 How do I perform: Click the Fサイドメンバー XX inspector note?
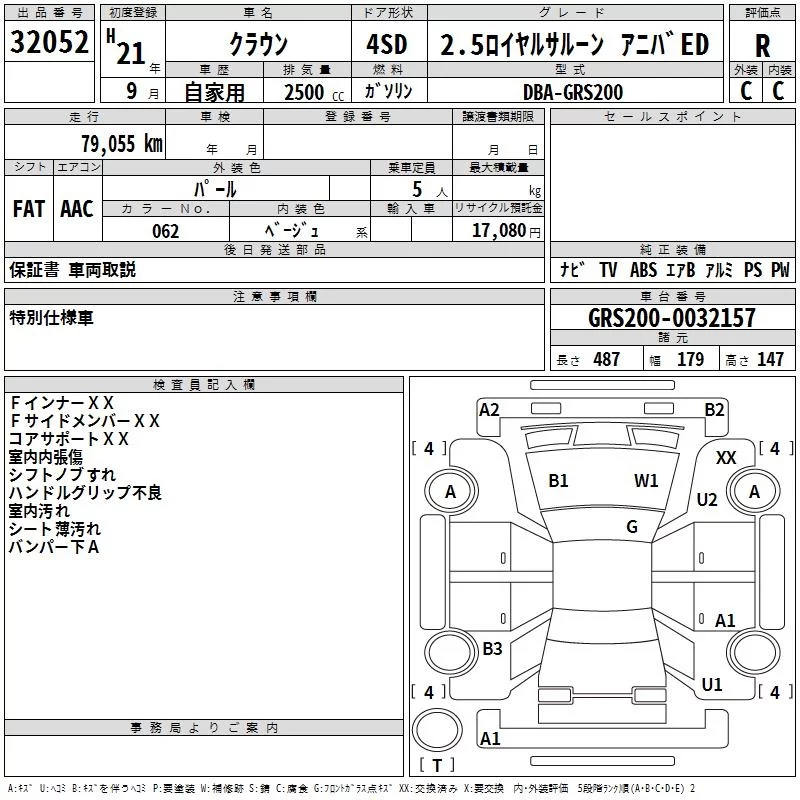pos(84,421)
